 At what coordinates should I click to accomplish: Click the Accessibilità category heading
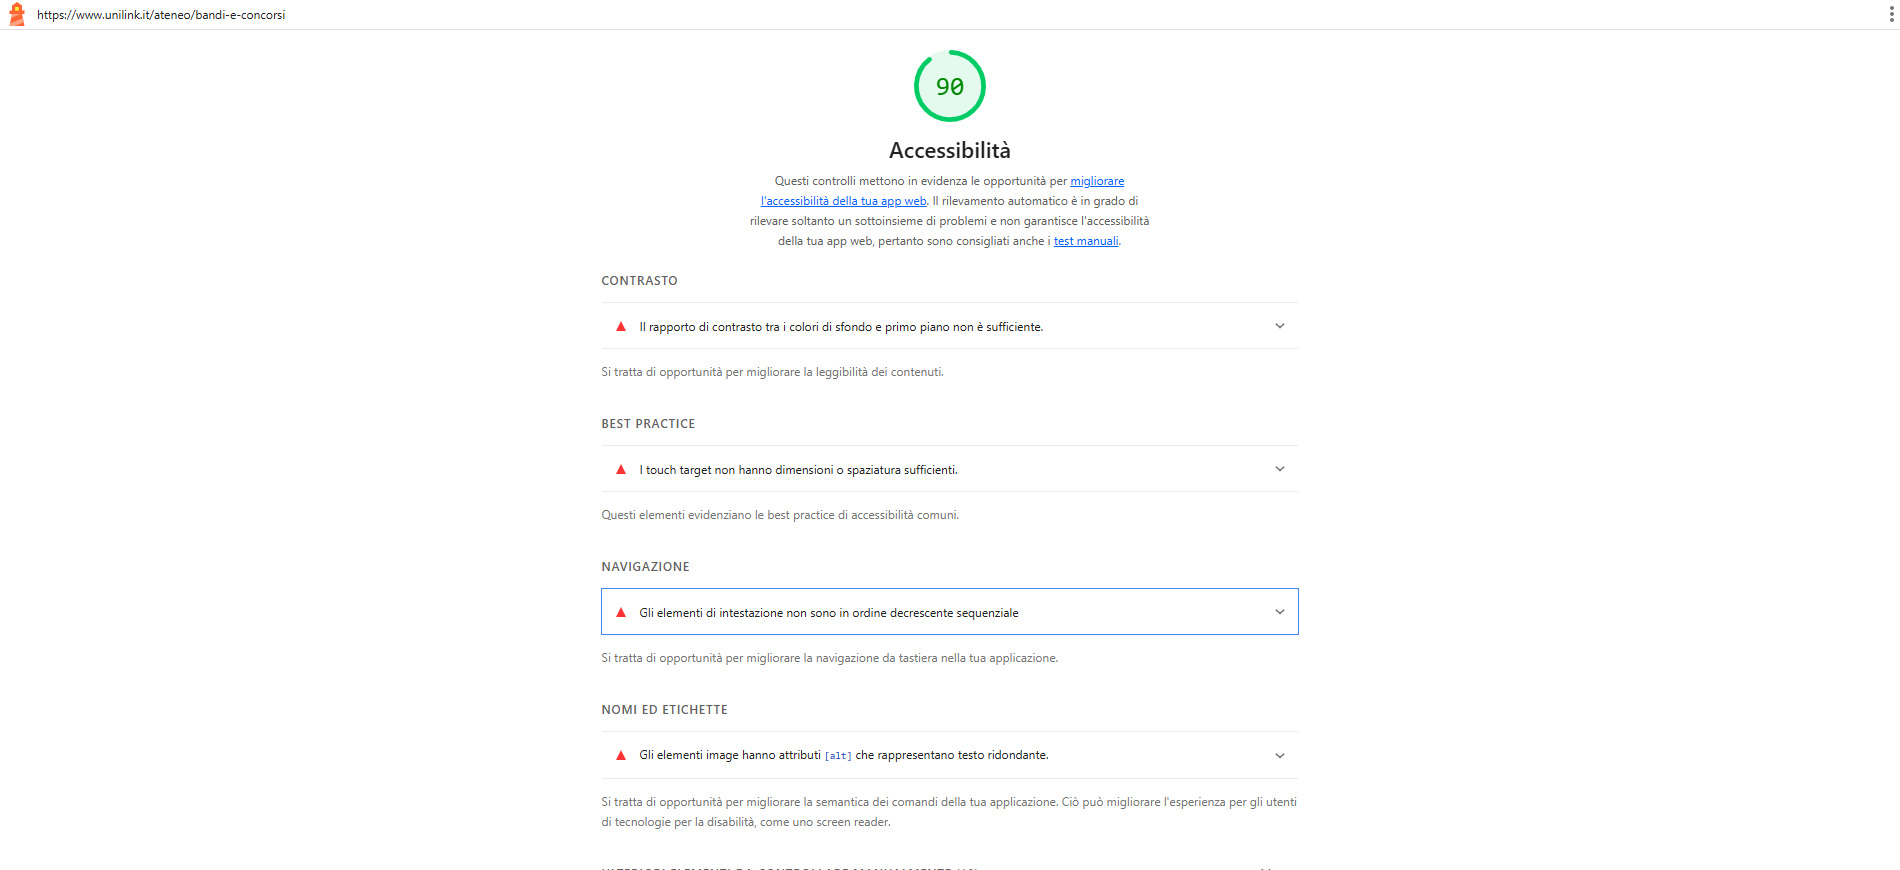[x=950, y=150]
